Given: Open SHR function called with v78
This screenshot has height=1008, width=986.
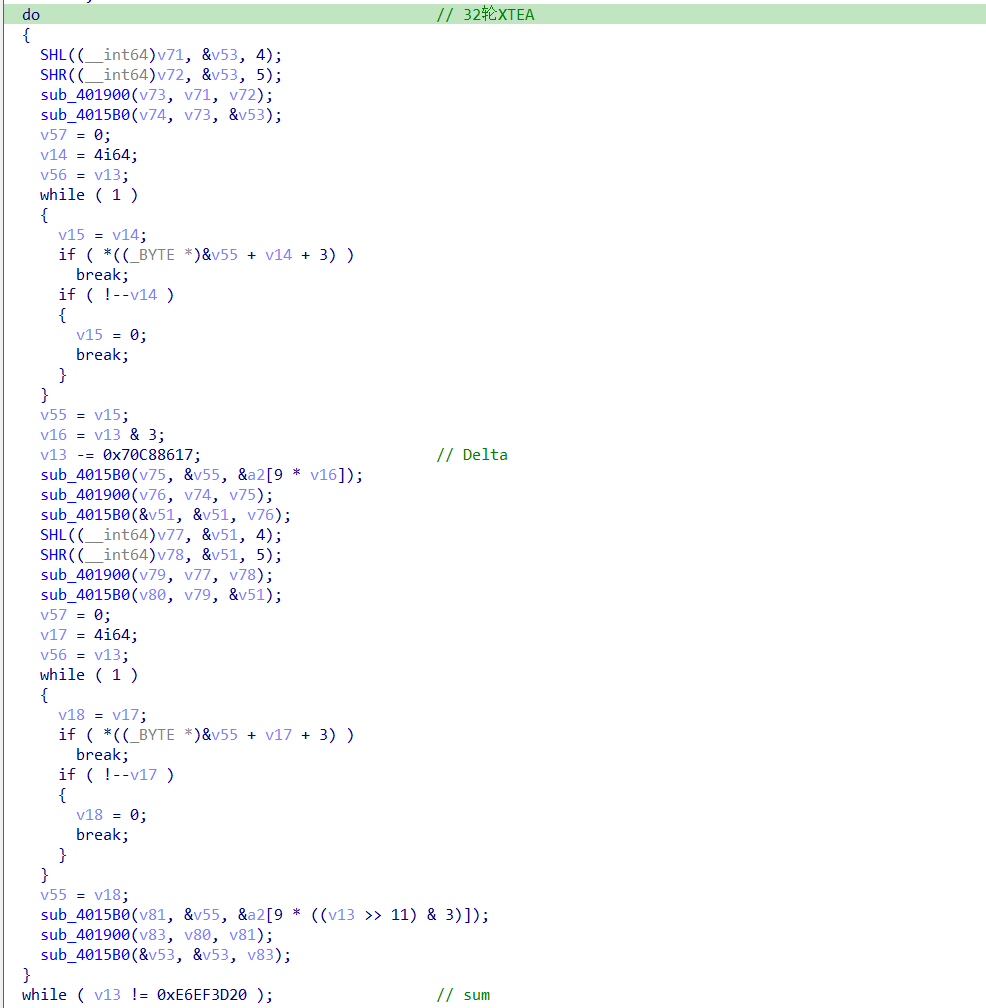Looking at the screenshot, I should (x=53, y=555).
